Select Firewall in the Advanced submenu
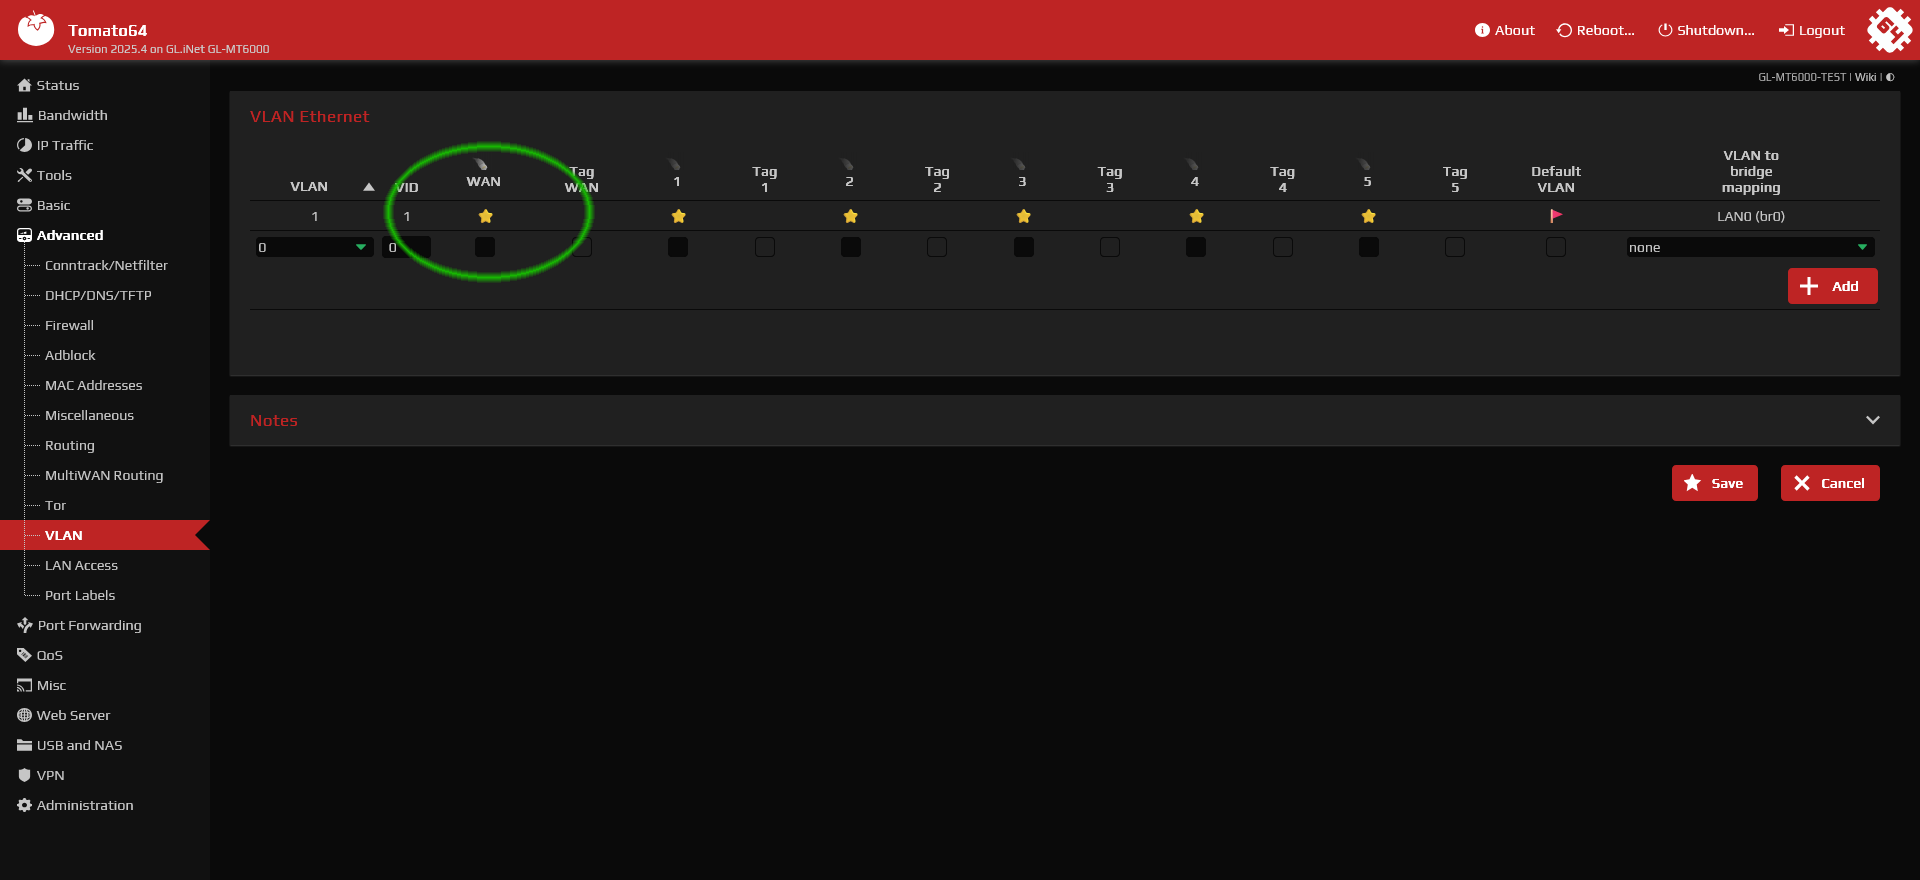Viewport: 1920px width, 880px height. [69, 325]
